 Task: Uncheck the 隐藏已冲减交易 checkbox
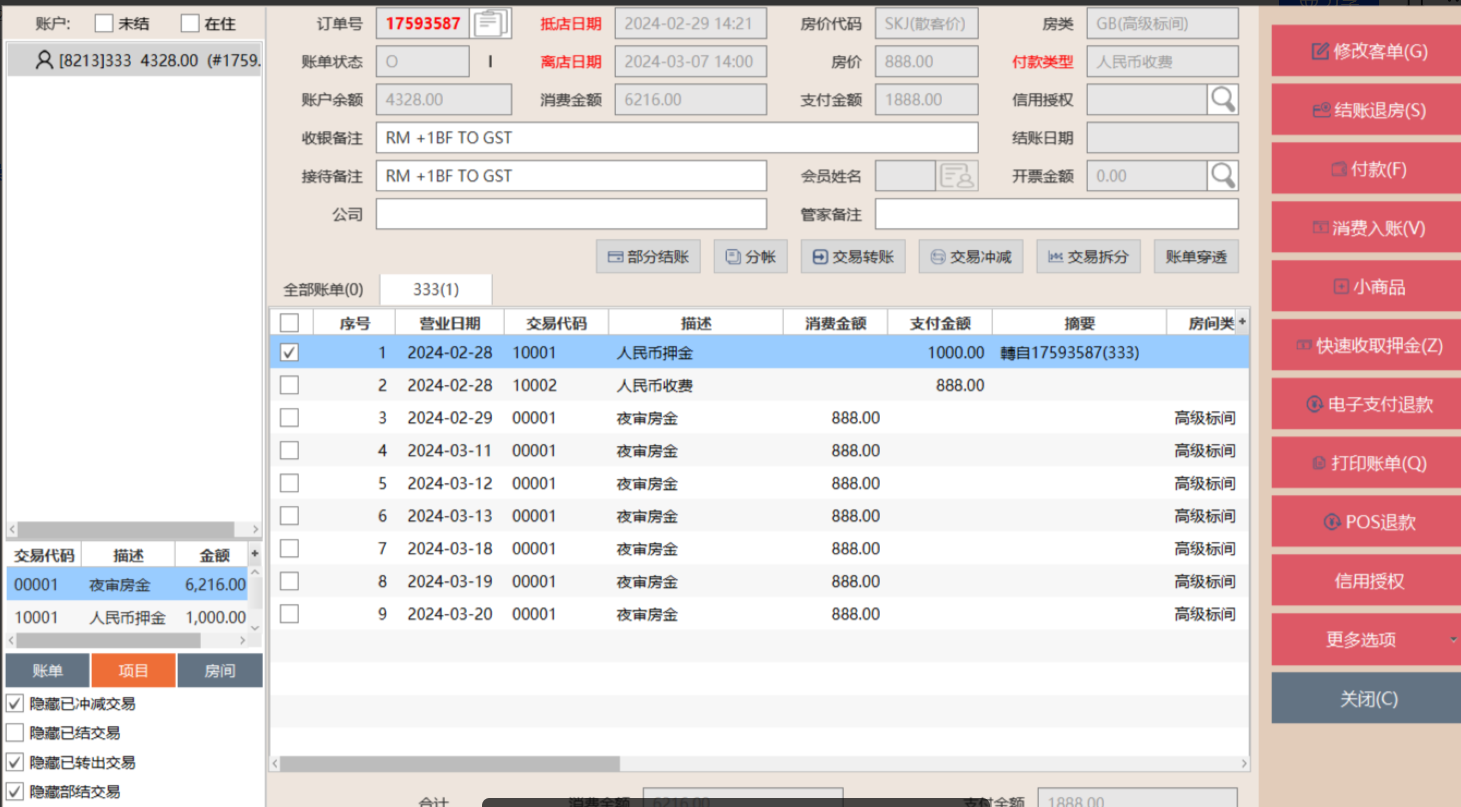(x=15, y=704)
